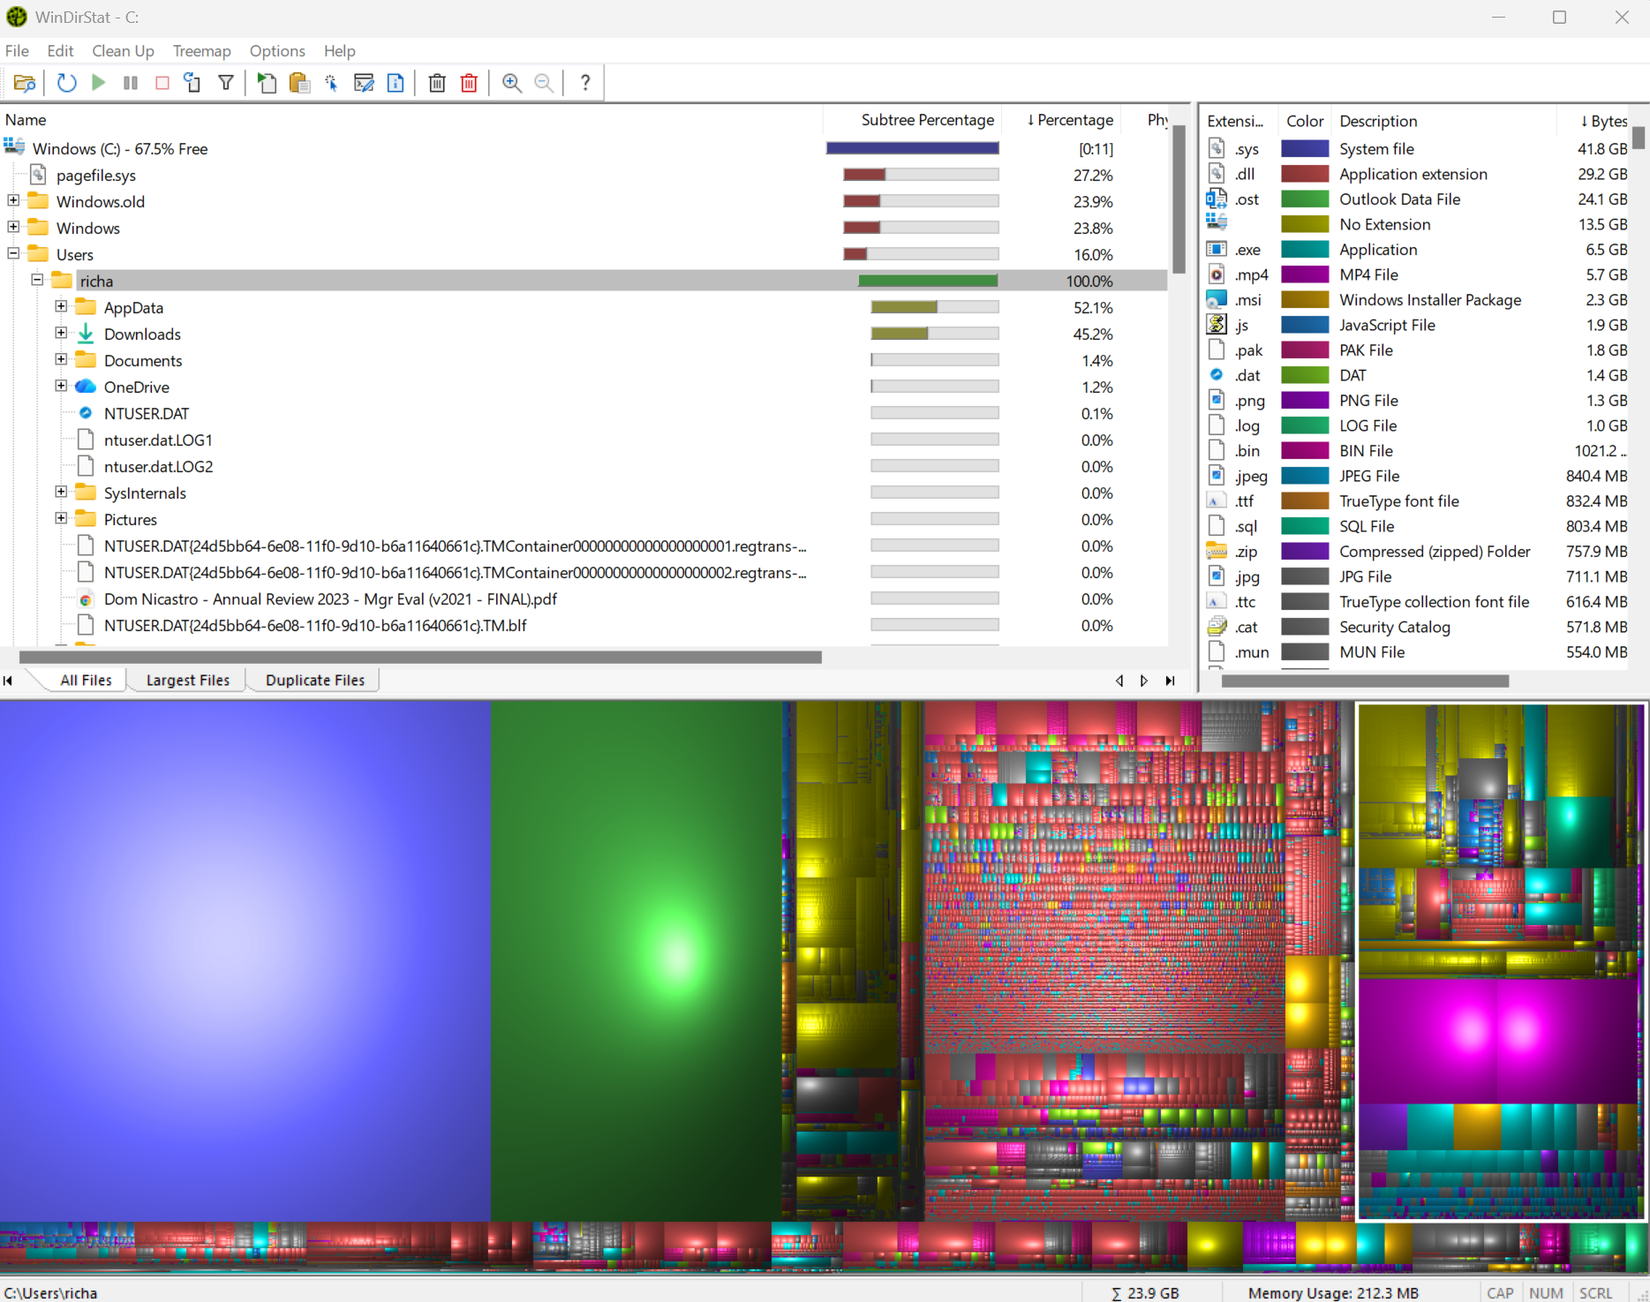
Task: Zoom in on the treemap
Action: pyautogui.click(x=512, y=83)
